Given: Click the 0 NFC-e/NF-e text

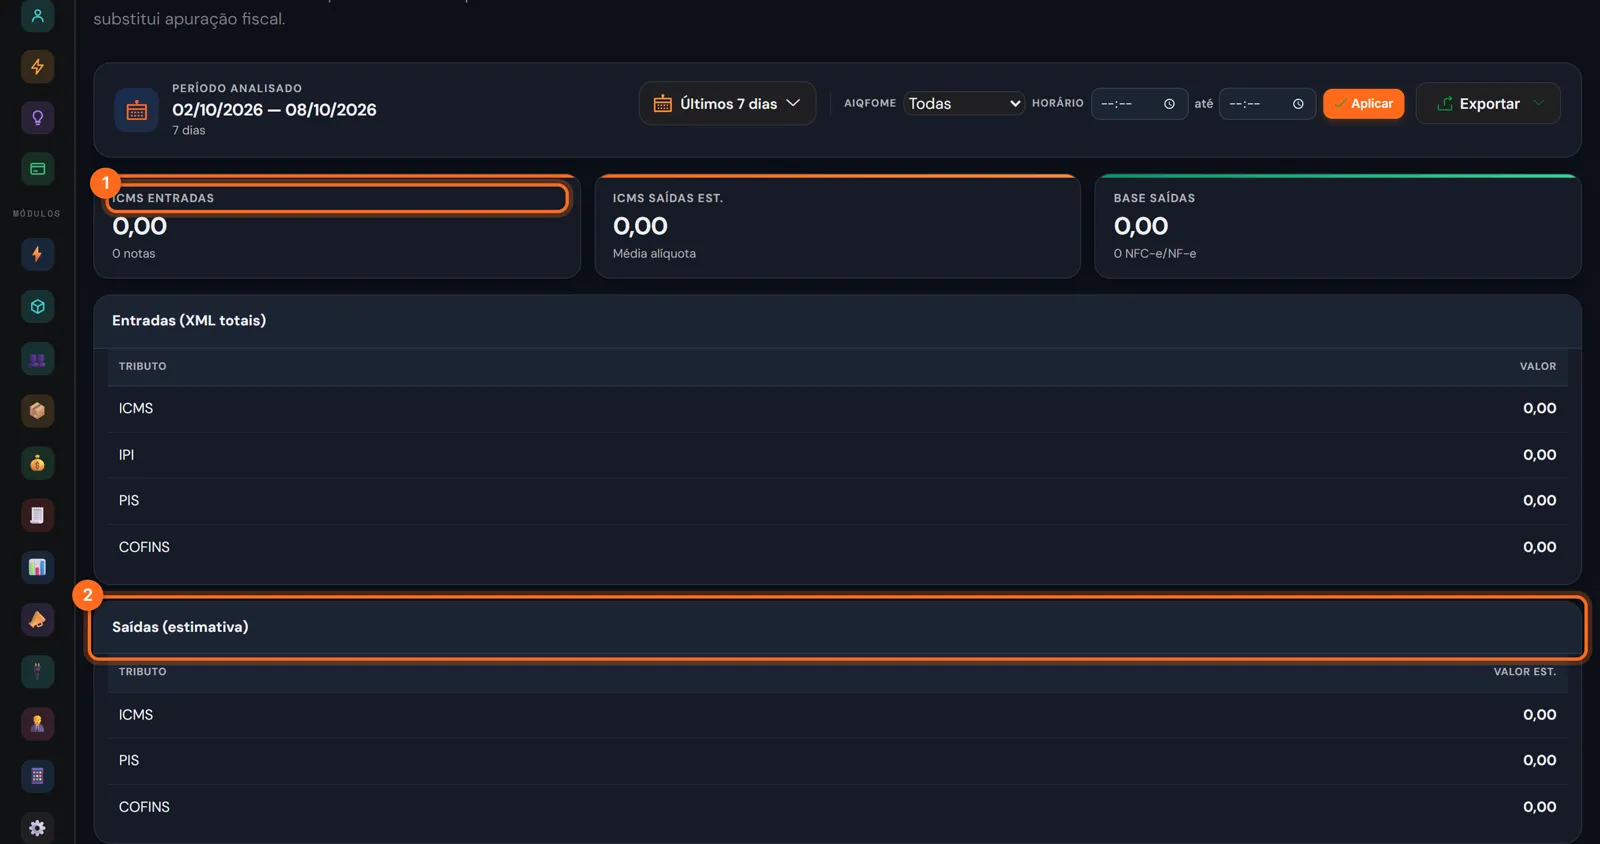Looking at the screenshot, I should pos(1155,254).
